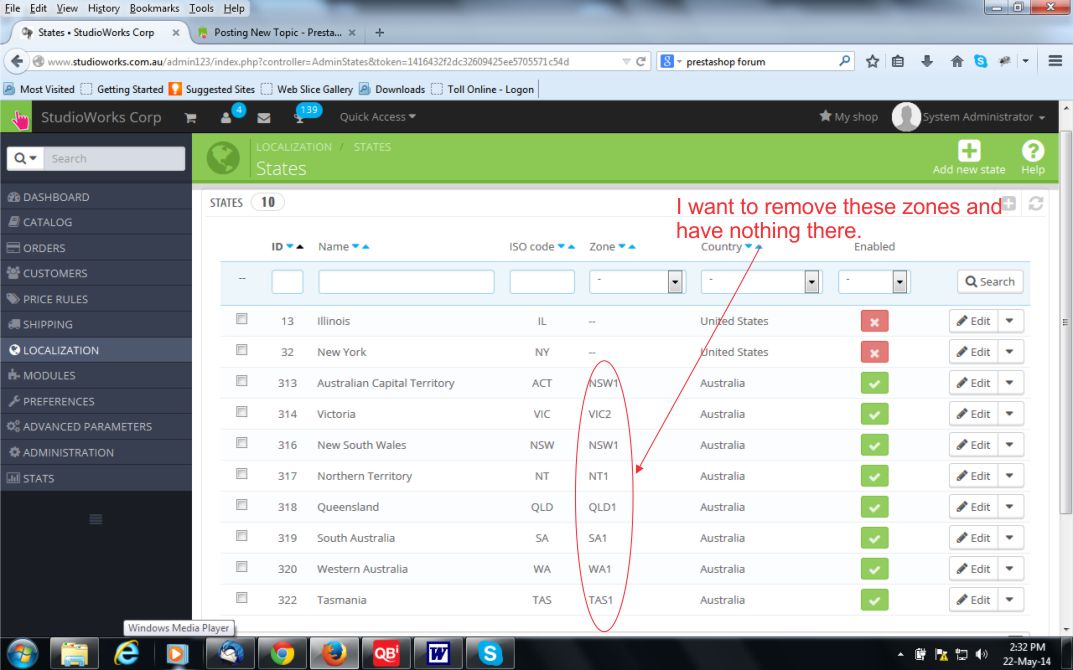Open Microsoft Word from the taskbar
The image size is (1073, 670).
click(x=438, y=654)
